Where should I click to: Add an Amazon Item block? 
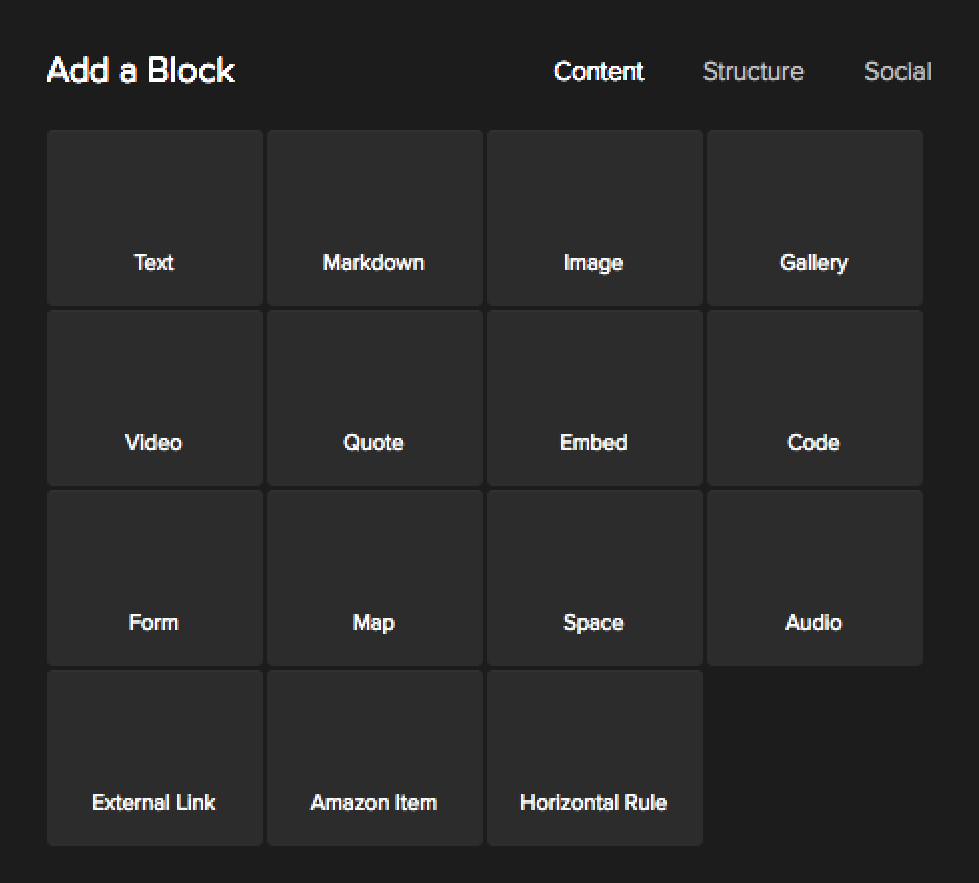pos(374,758)
